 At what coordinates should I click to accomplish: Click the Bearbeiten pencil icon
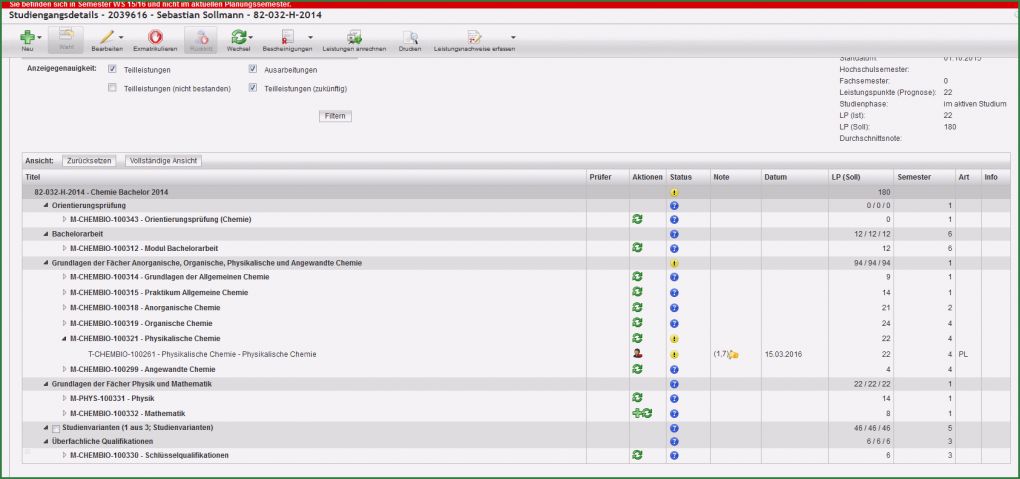(105, 37)
